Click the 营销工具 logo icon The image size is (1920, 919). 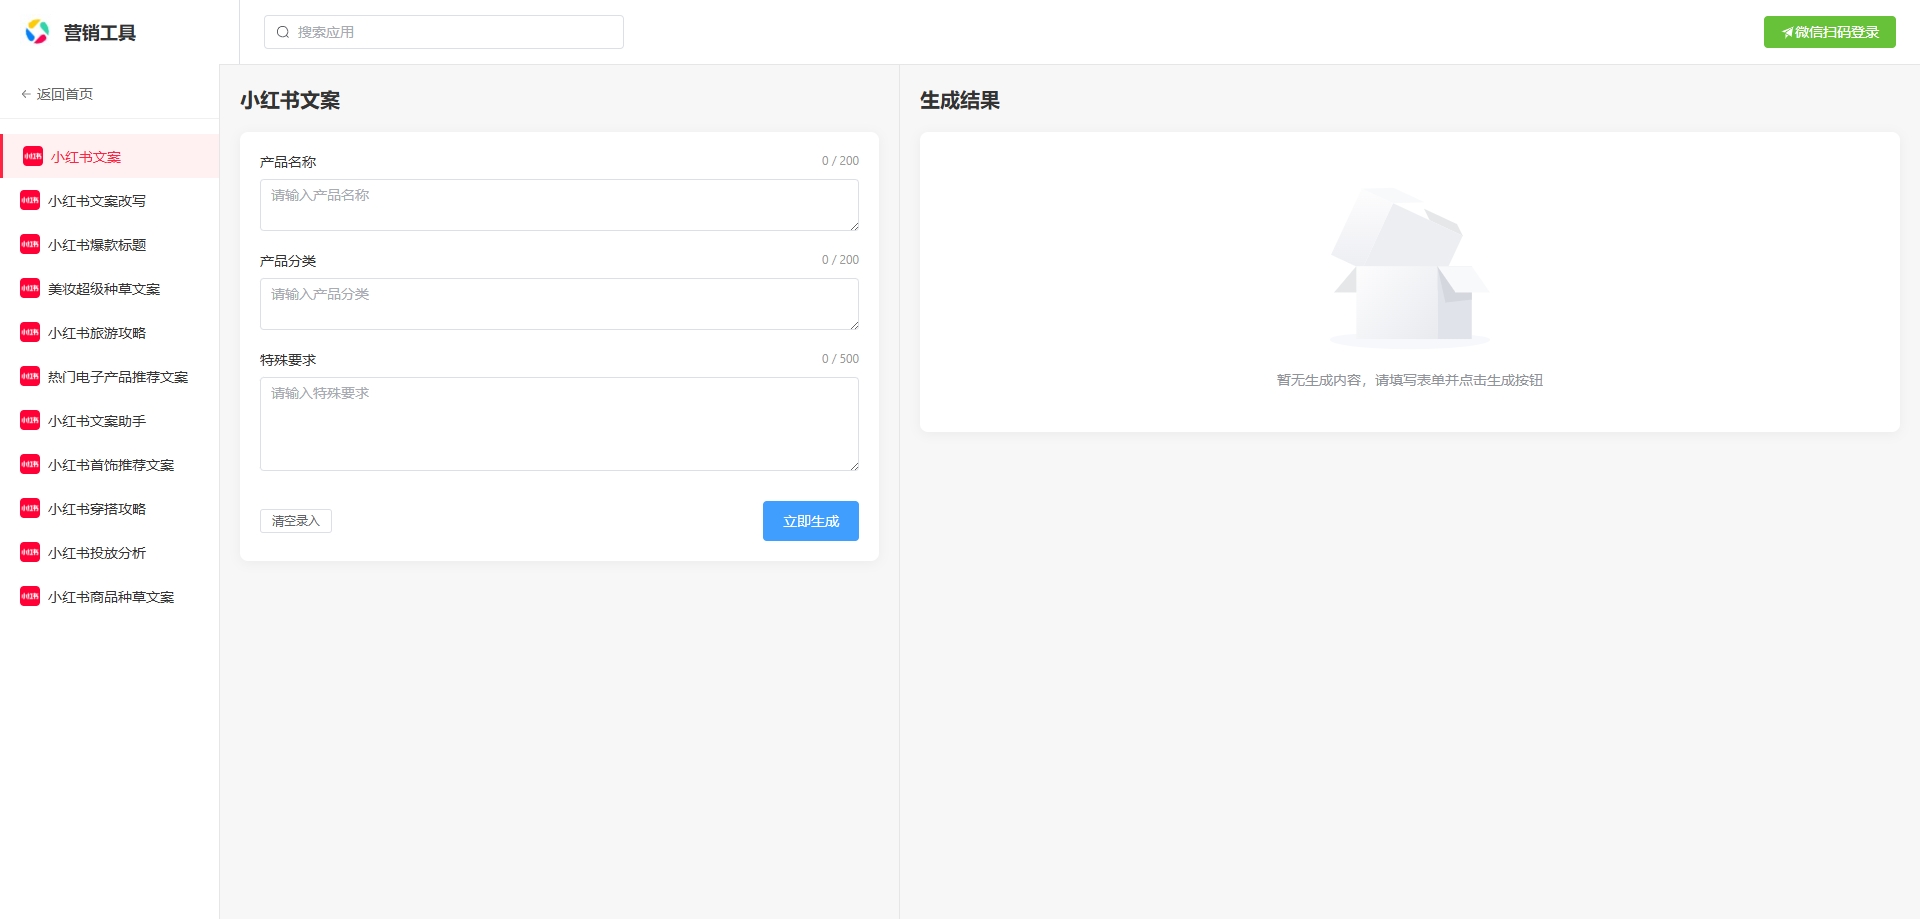click(37, 32)
